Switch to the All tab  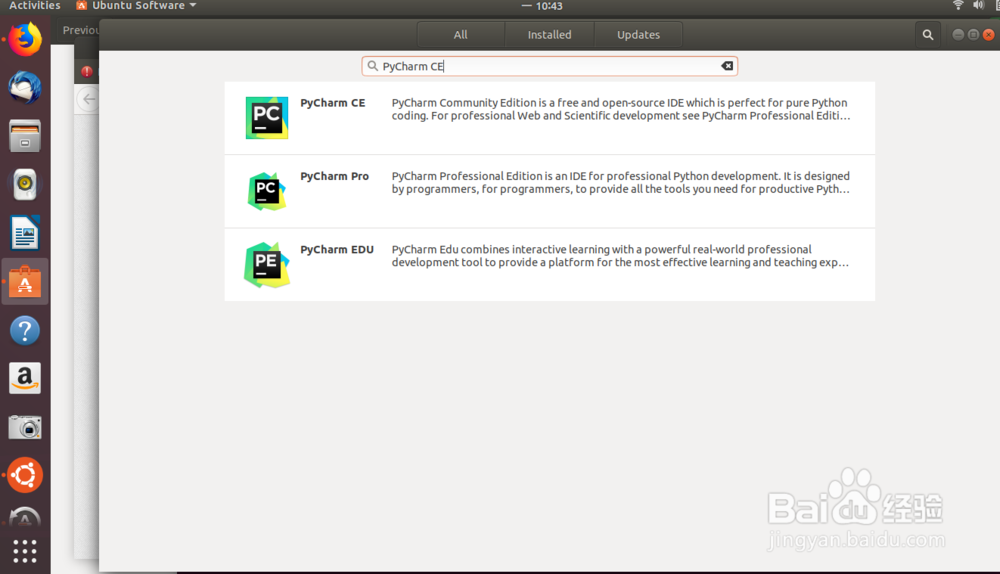[x=460, y=35]
